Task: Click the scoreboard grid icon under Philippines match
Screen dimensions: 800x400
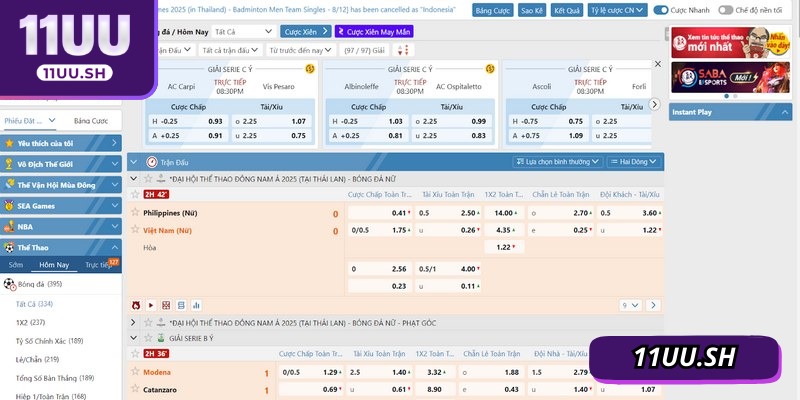Action: point(167,304)
